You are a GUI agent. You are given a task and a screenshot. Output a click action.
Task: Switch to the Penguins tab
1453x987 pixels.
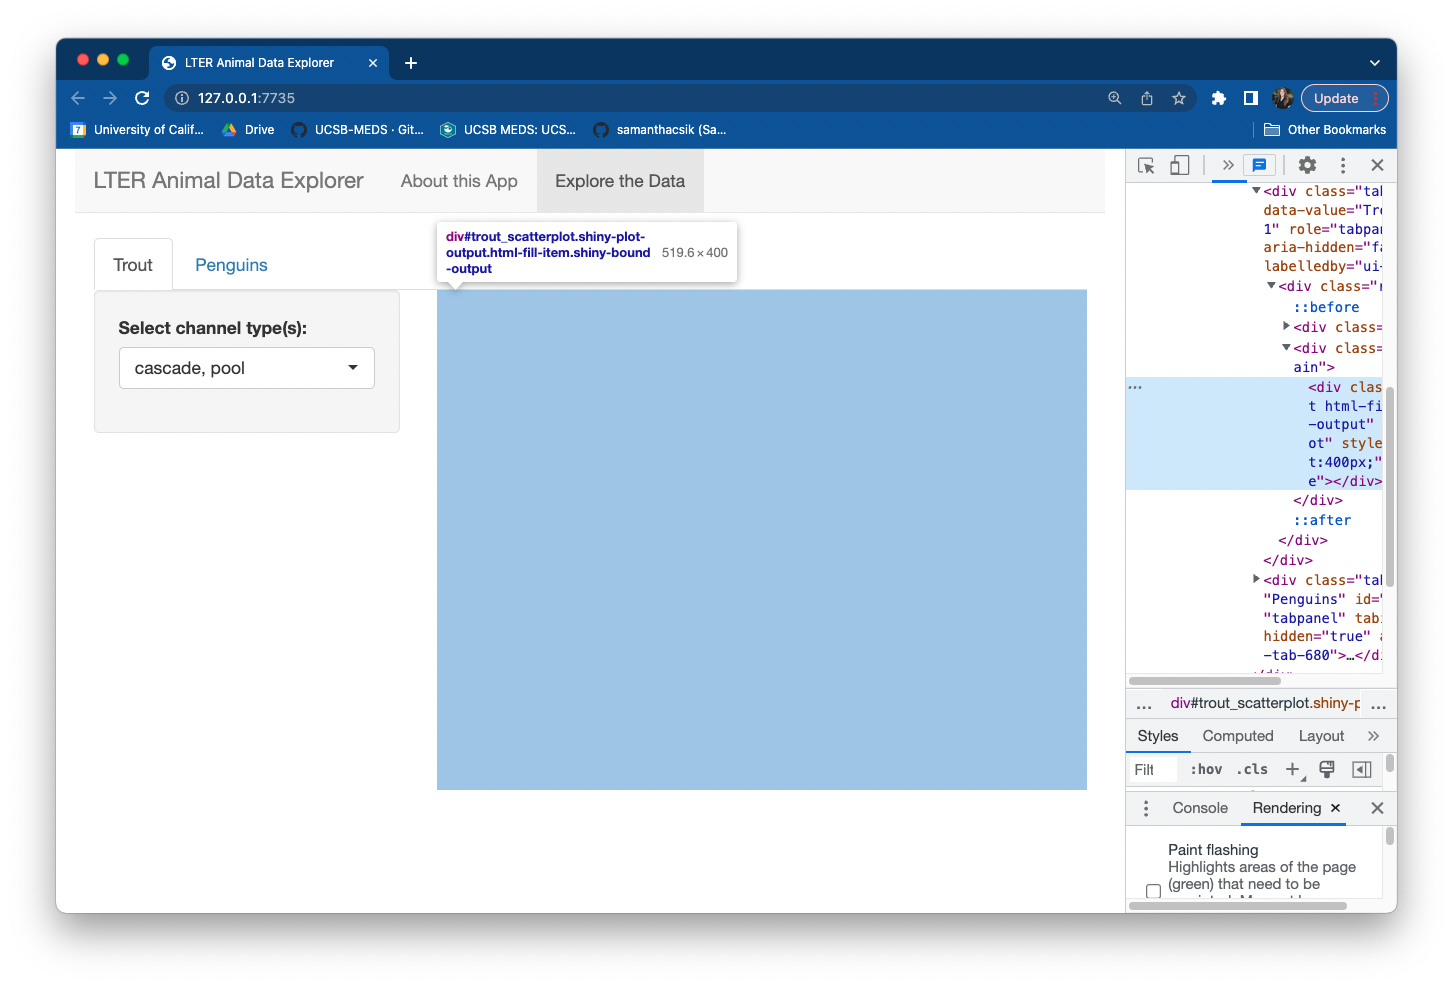231,265
